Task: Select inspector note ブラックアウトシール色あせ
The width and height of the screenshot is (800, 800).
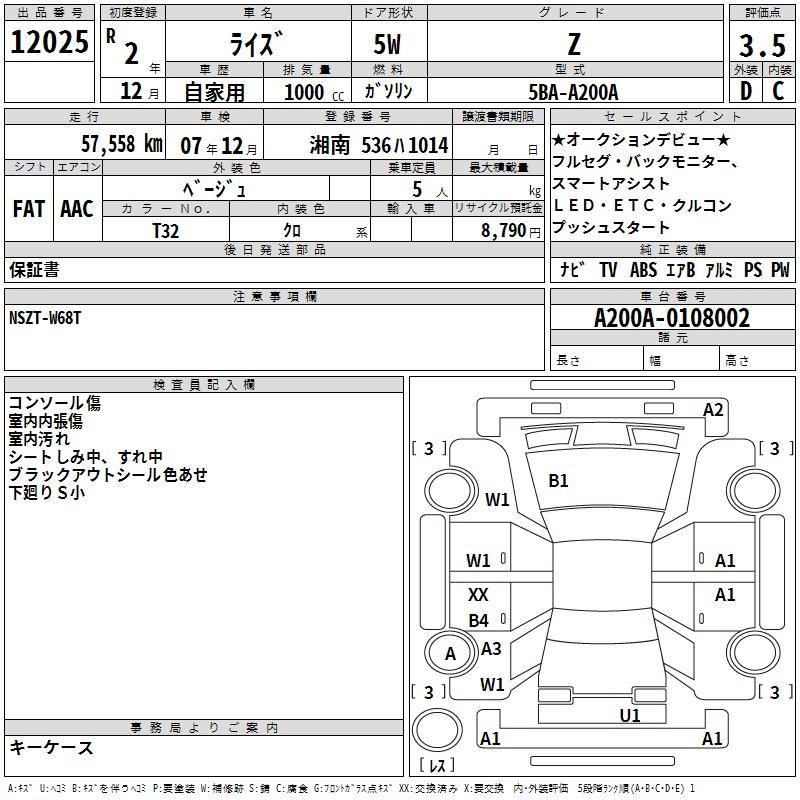Action: [108, 474]
